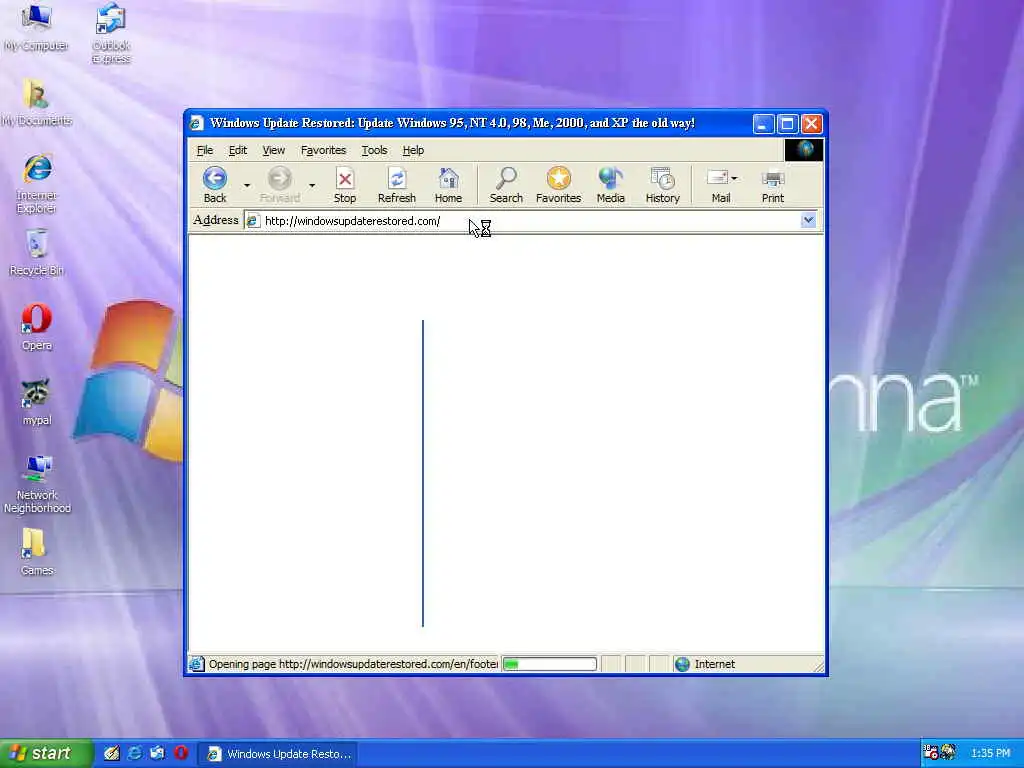The height and width of the screenshot is (768, 1024).
Task: Click the status bar page icon
Action: (197, 664)
